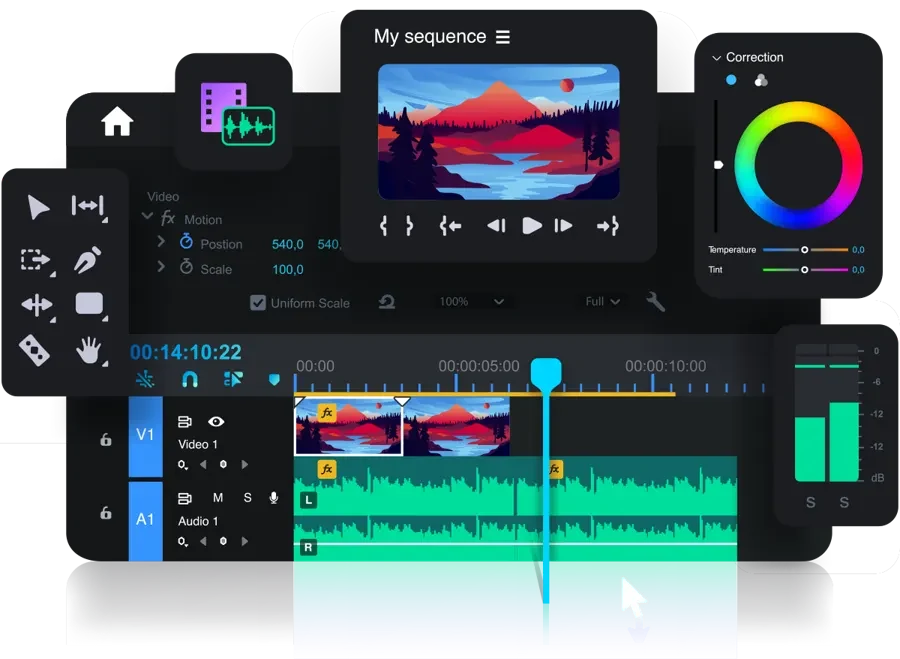Screen dimensions: 900x659
Task: Toggle the V1 track lock
Action: pos(106,440)
